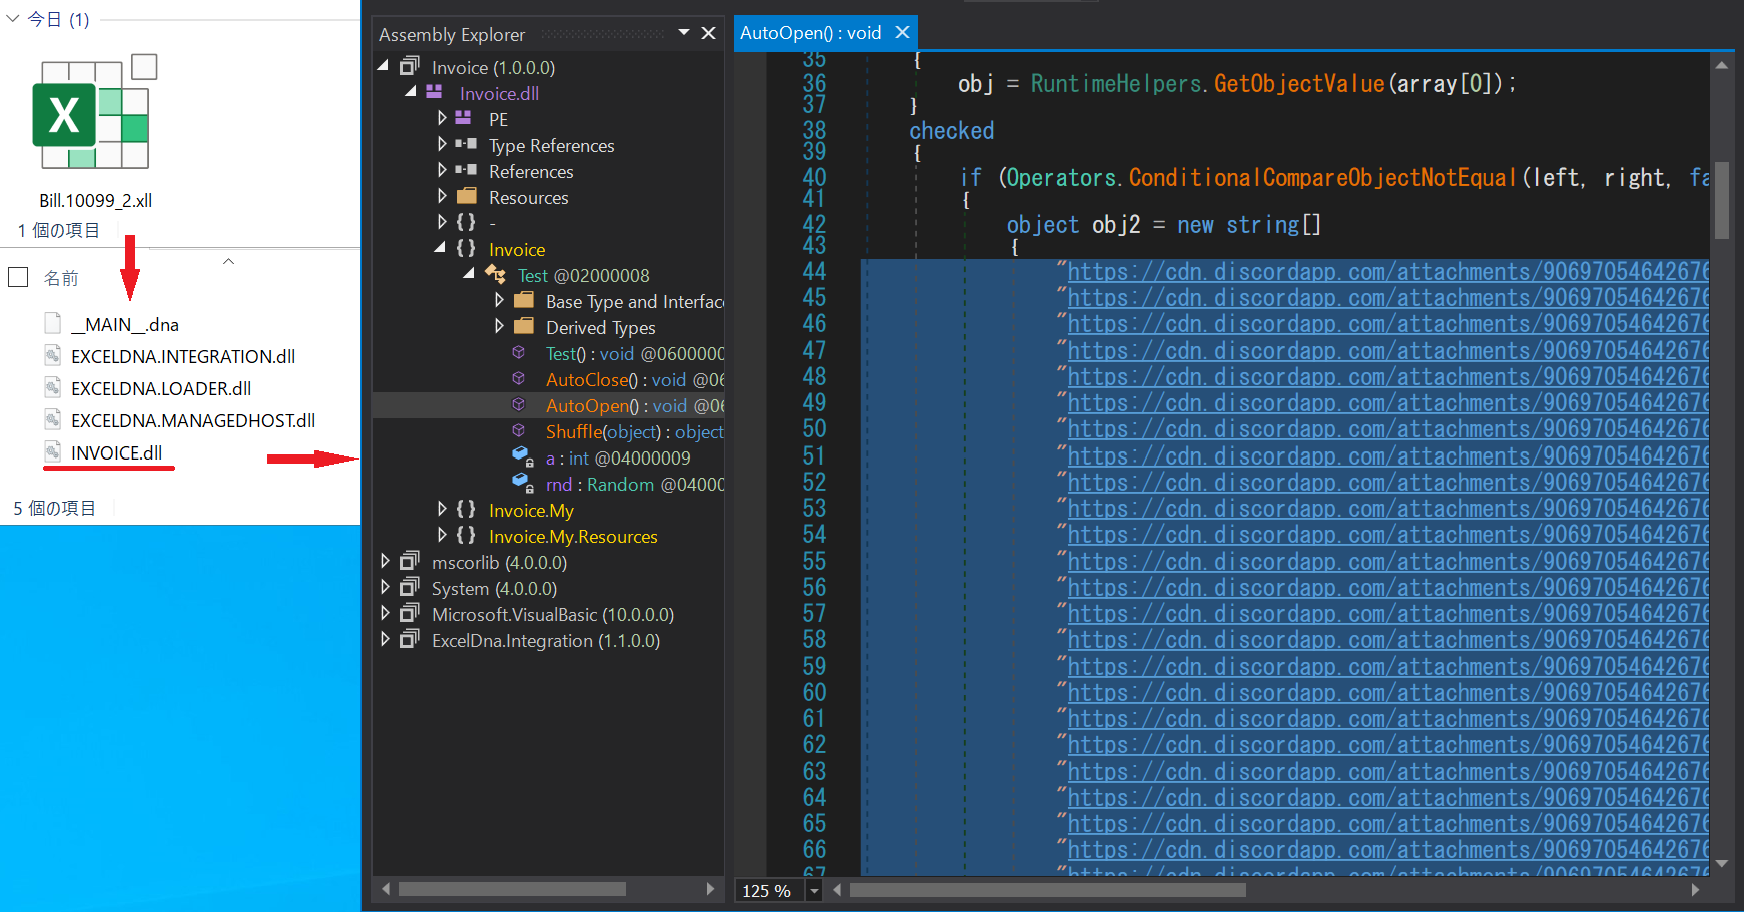Expand the Microsoft.VisualBasic (10.0.0.0) assembly

(x=385, y=613)
